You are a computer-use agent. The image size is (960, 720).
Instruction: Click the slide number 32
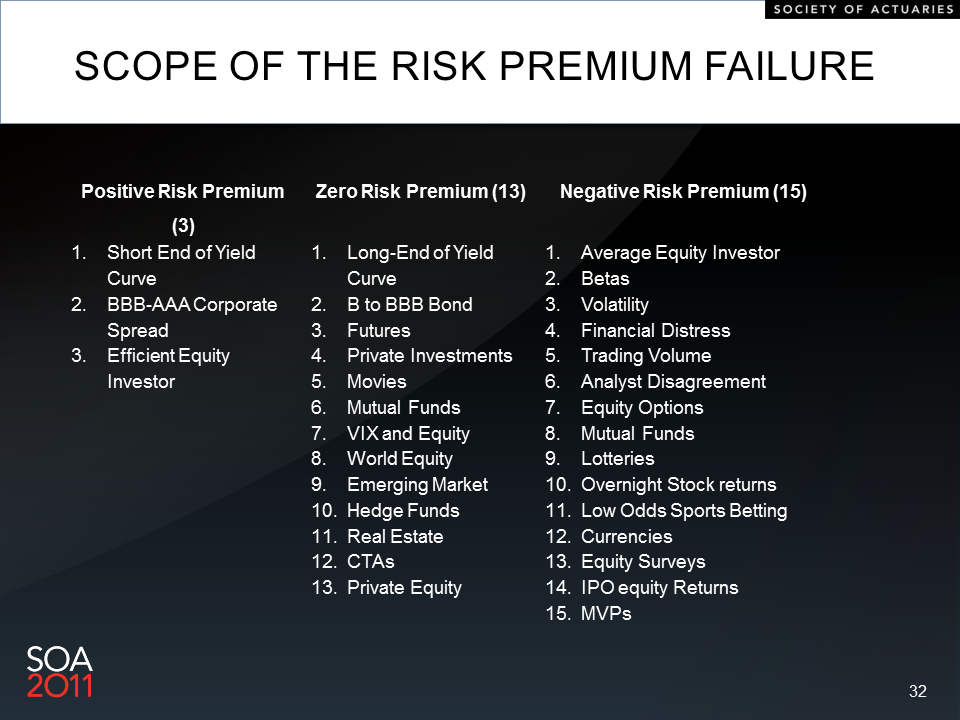[x=917, y=691]
